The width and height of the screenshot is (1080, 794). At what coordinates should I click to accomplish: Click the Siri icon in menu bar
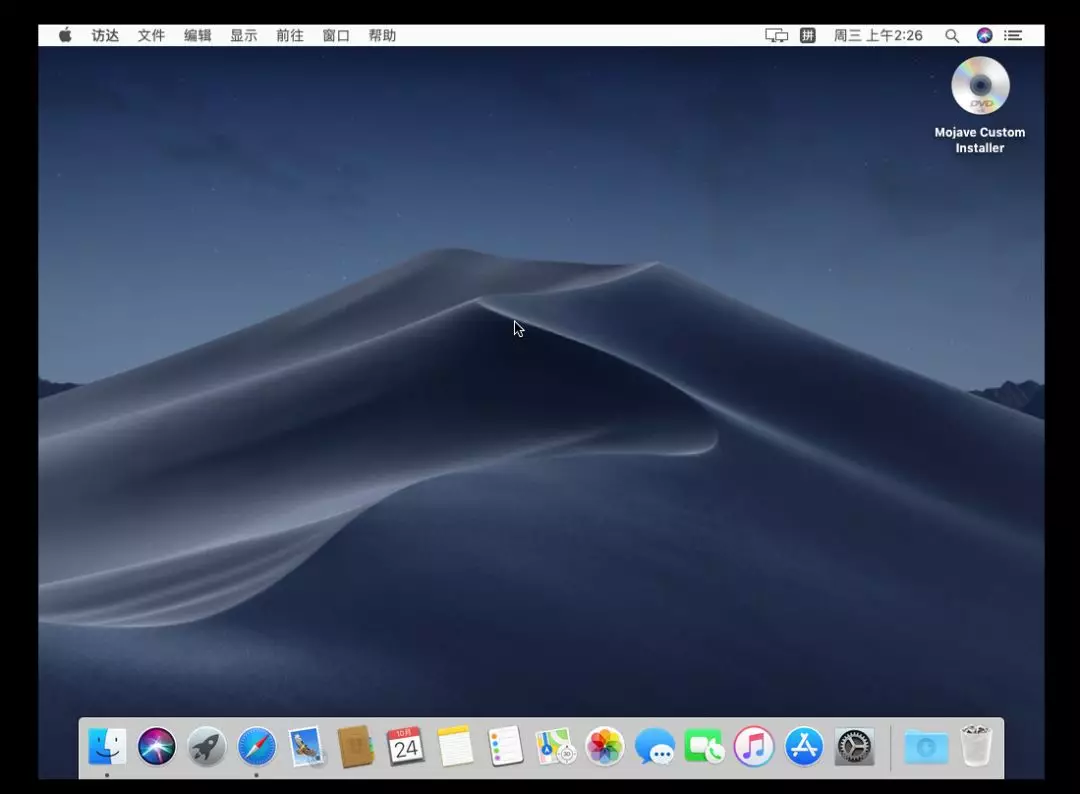pyautogui.click(x=984, y=35)
